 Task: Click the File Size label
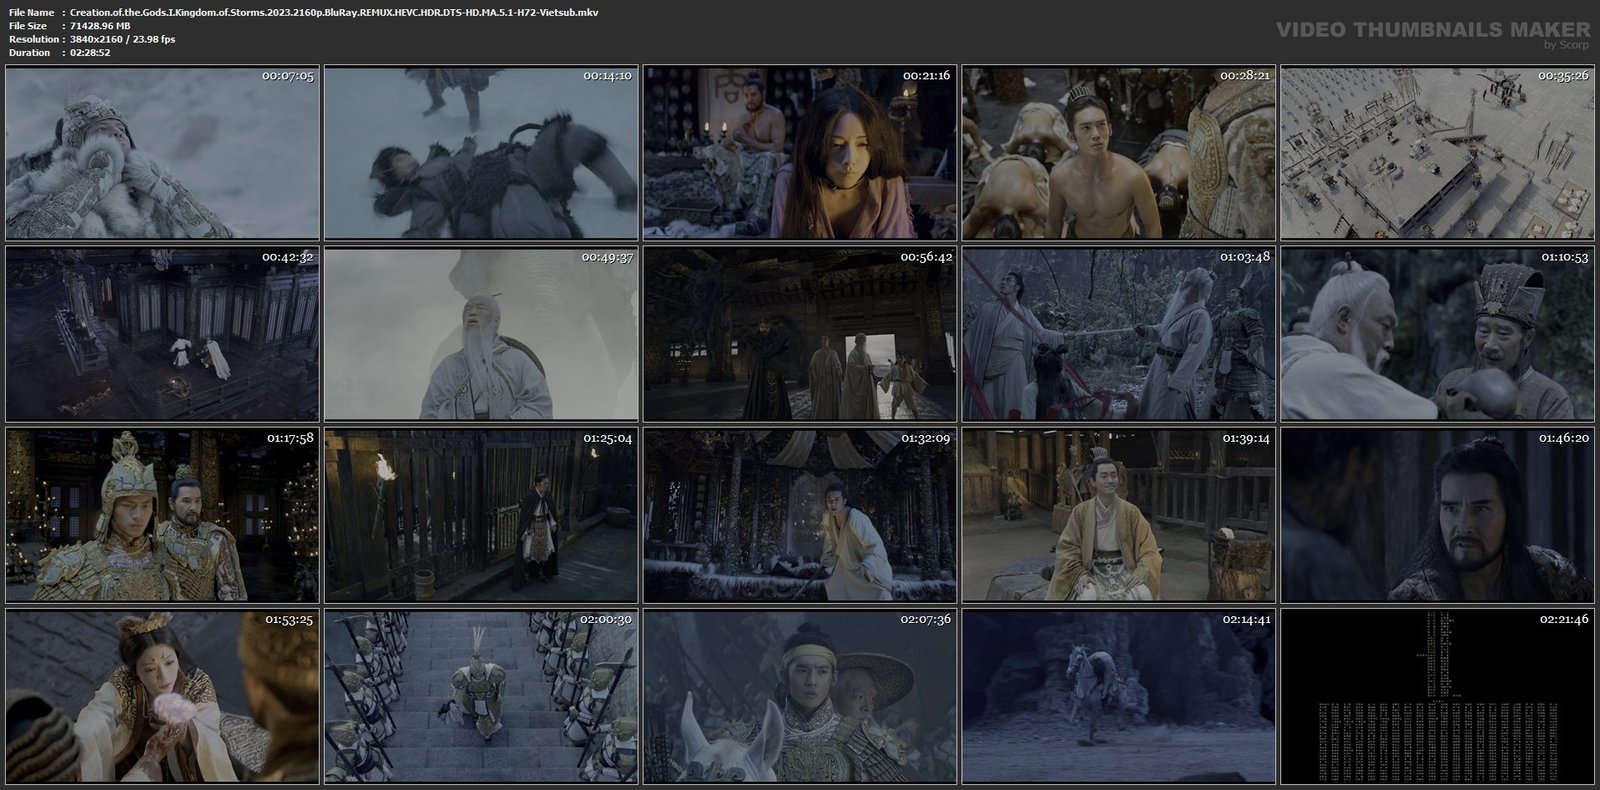pos(28,26)
